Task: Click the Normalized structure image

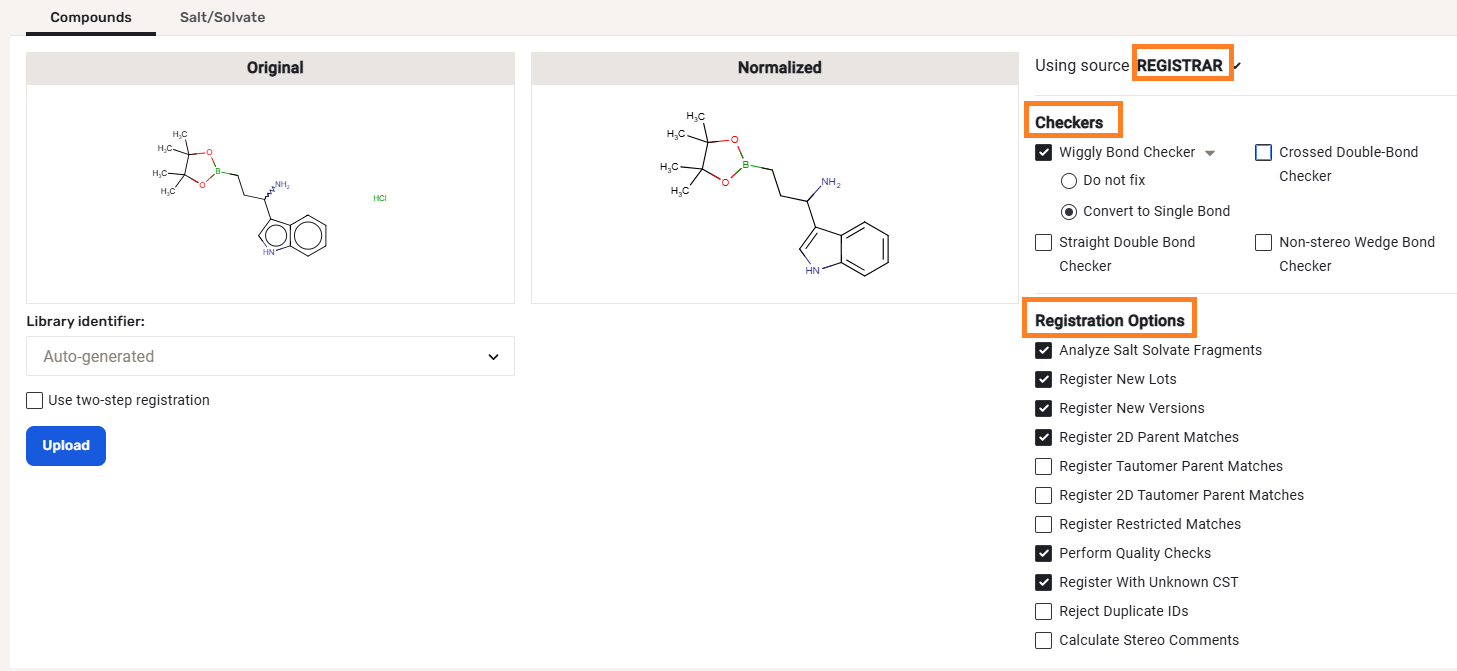Action: [775, 193]
